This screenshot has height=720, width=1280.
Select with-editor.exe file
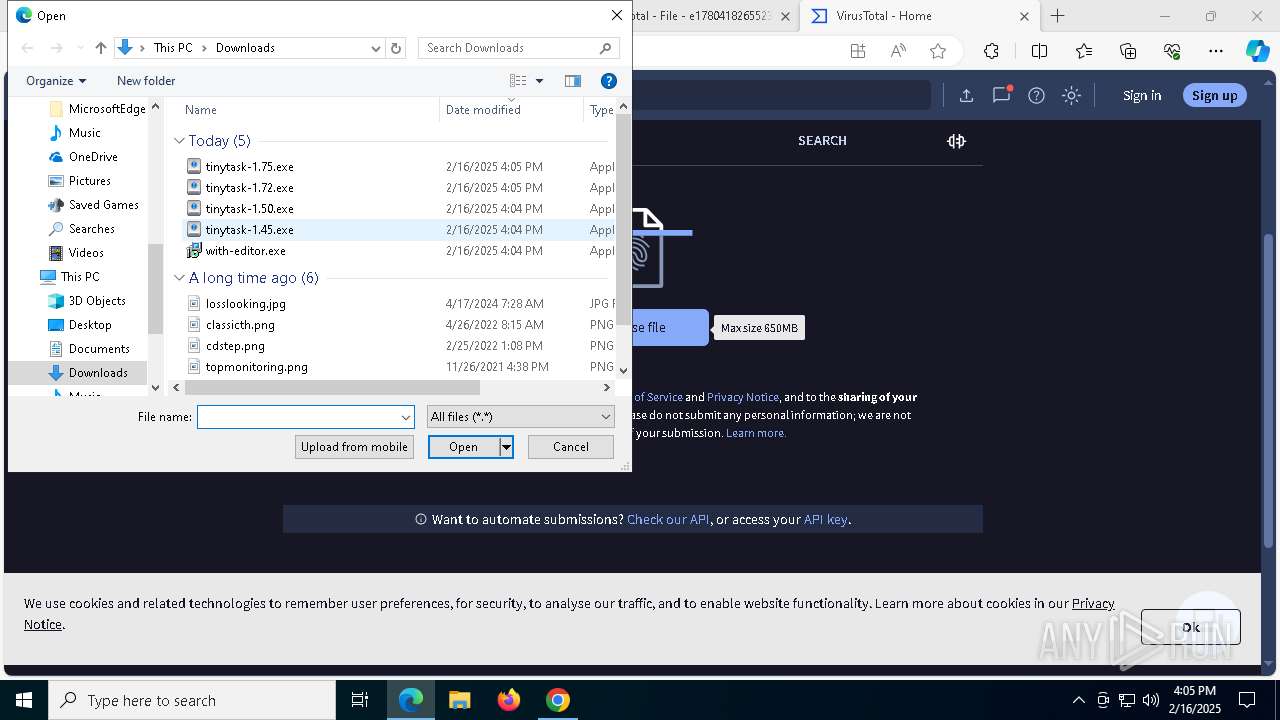pos(245,251)
